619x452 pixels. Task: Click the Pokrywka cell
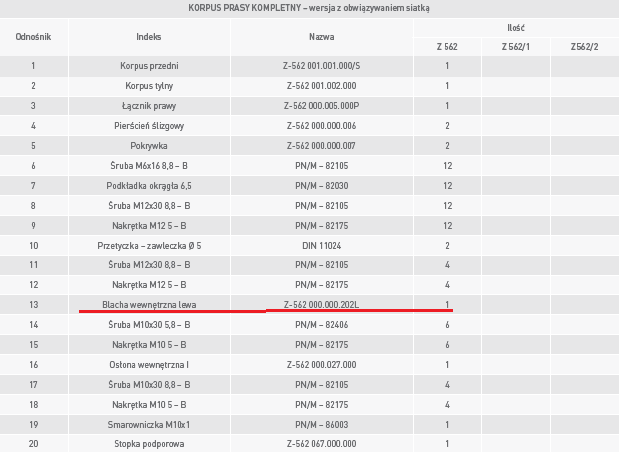[x=149, y=146]
